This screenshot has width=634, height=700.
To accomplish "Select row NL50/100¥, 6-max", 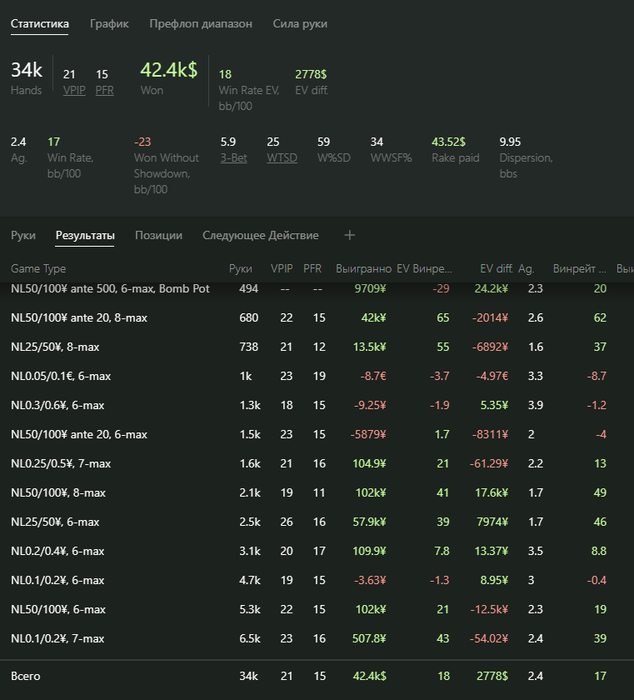I will click(317, 609).
